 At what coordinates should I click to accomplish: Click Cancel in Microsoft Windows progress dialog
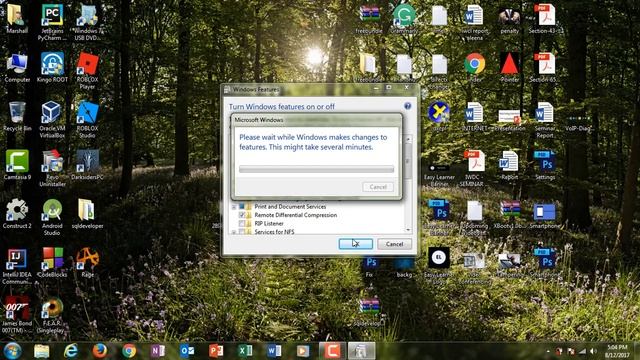(x=378, y=187)
